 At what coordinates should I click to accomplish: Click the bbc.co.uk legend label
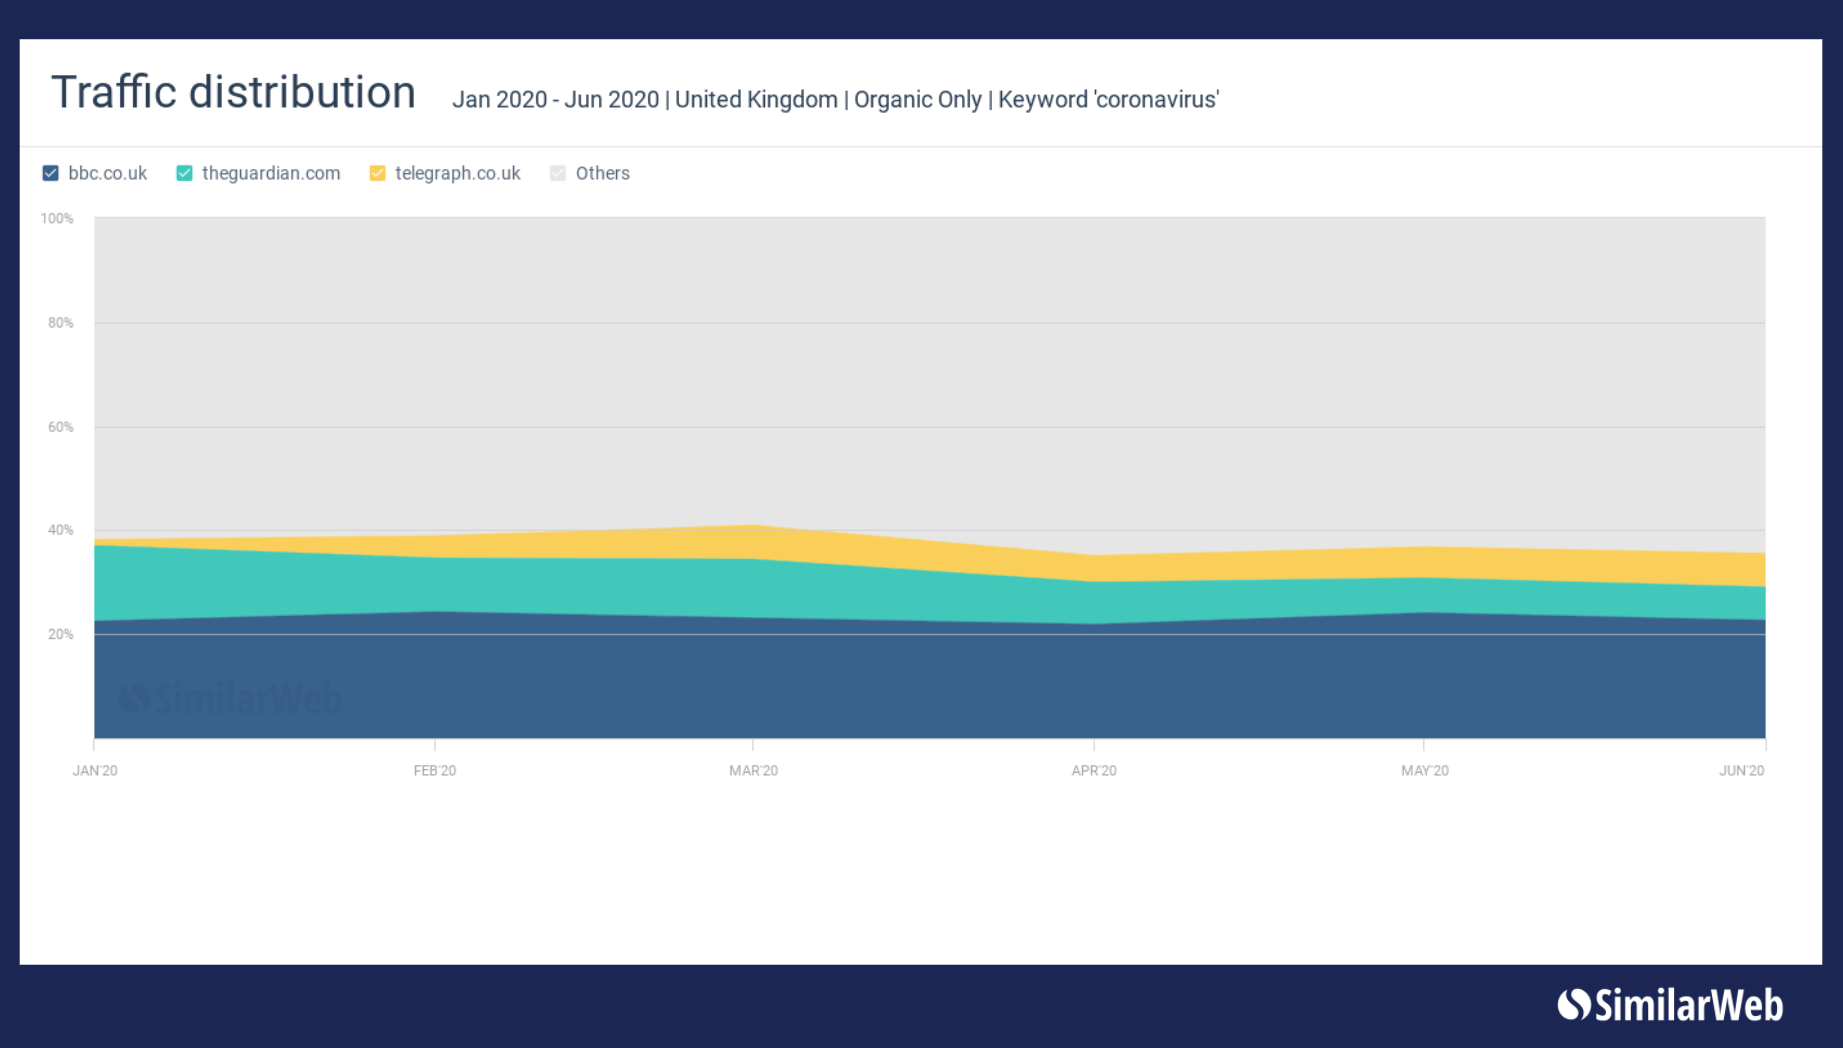(108, 173)
